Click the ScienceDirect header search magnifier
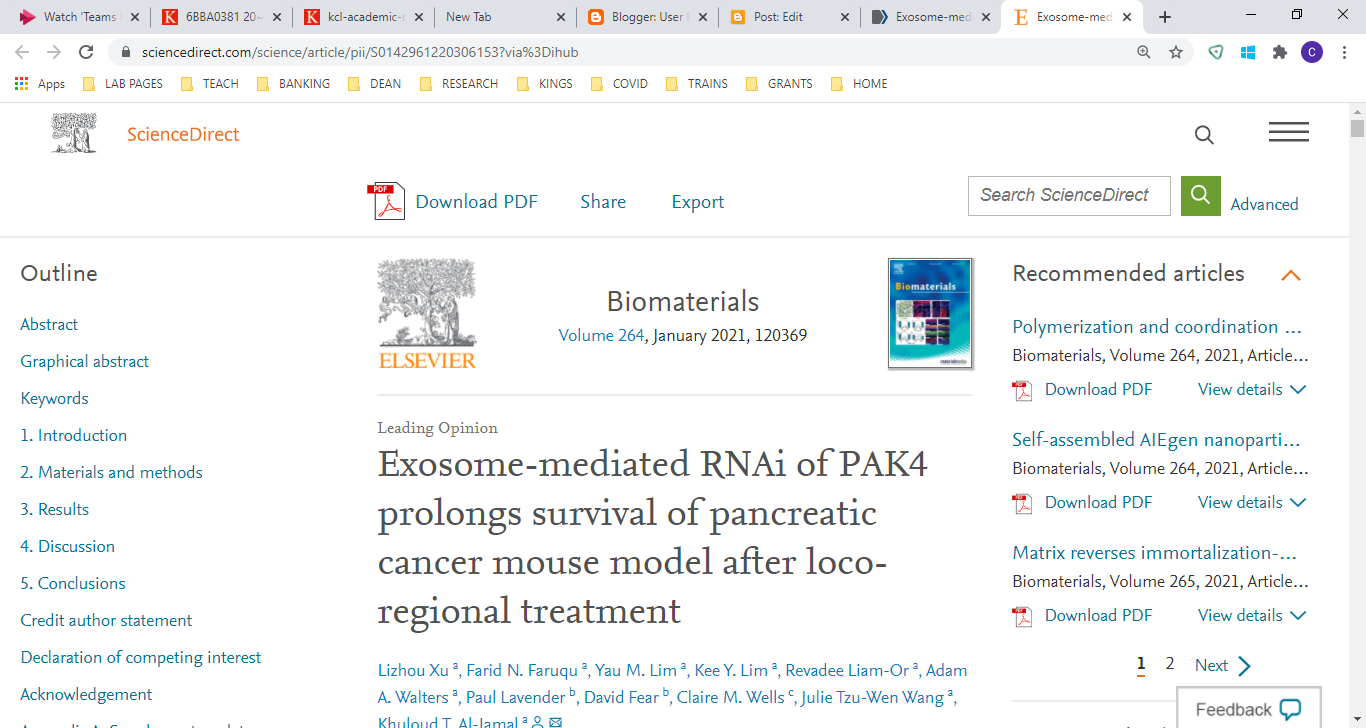This screenshot has width=1366, height=728. (x=1204, y=135)
